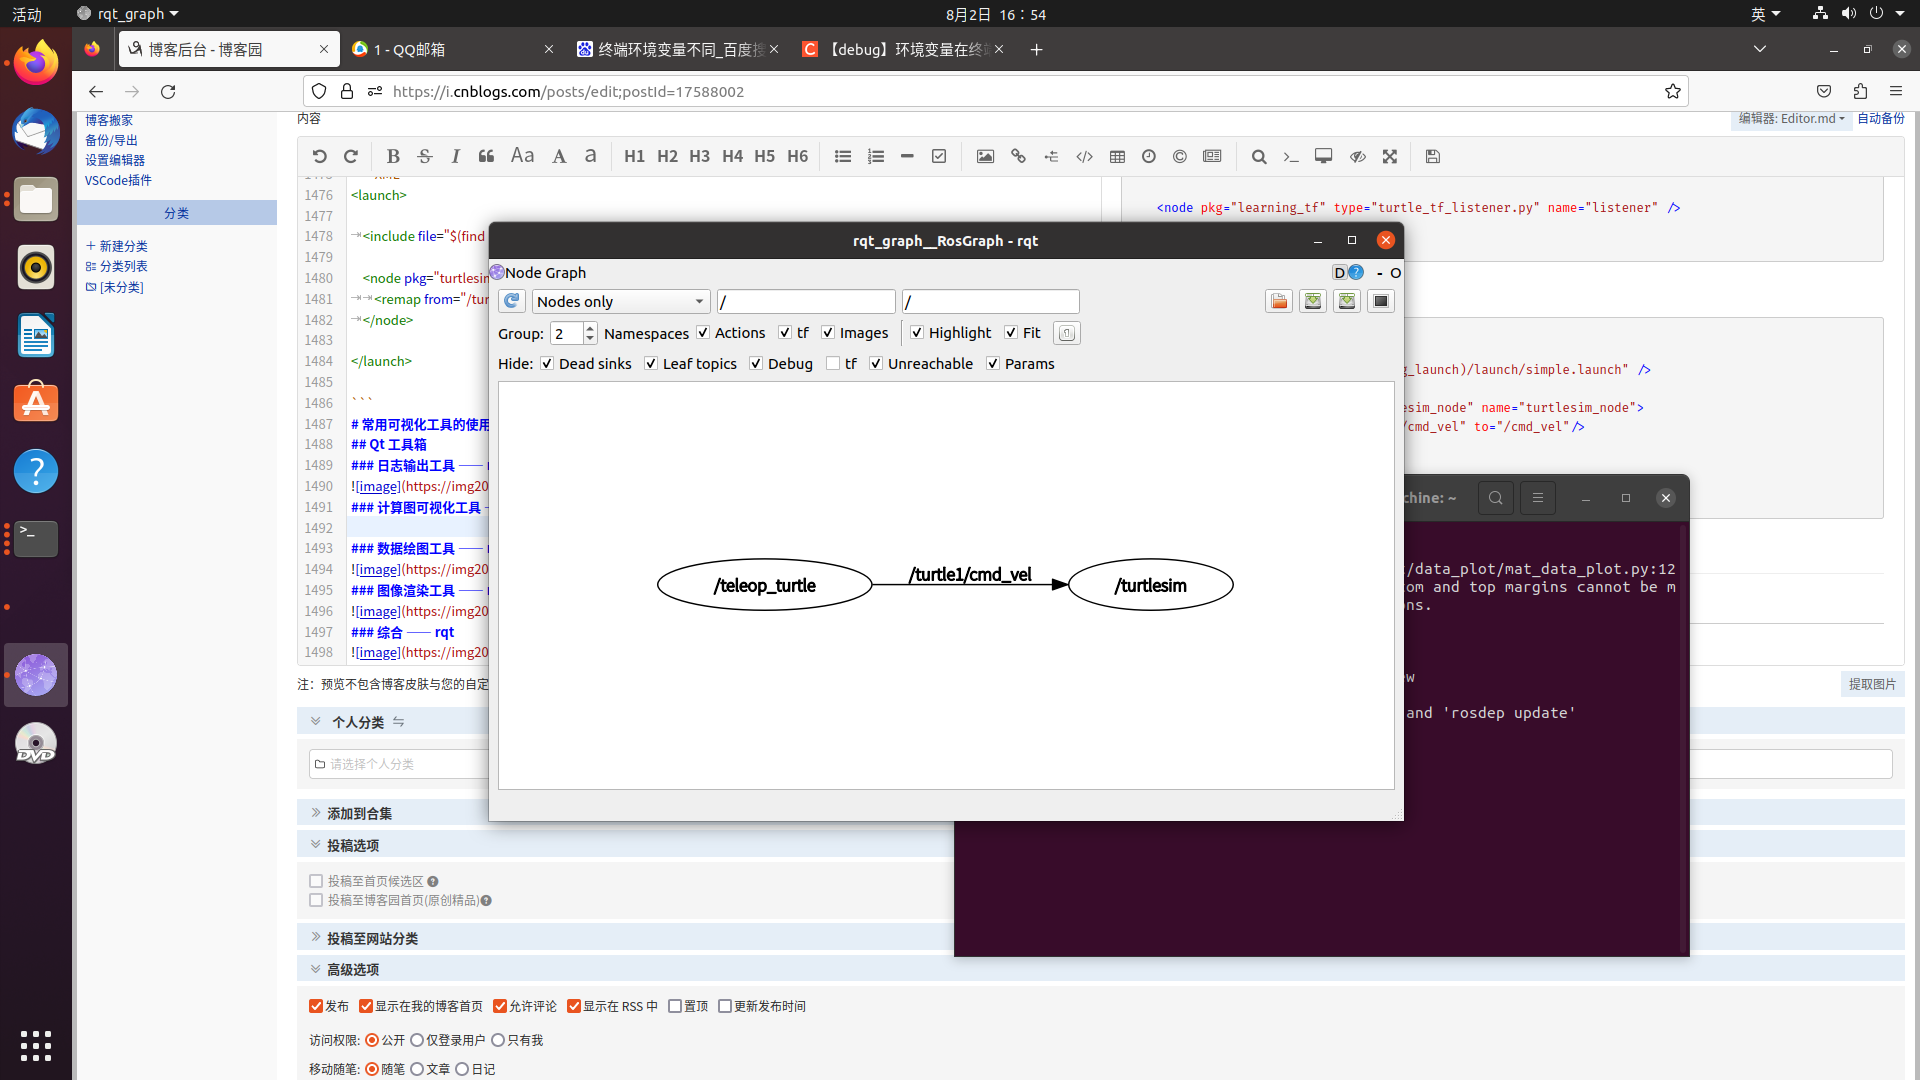1920x1080 pixels.
Task: Open the Editor.md editor selector dropdown
Action: 1790,118
